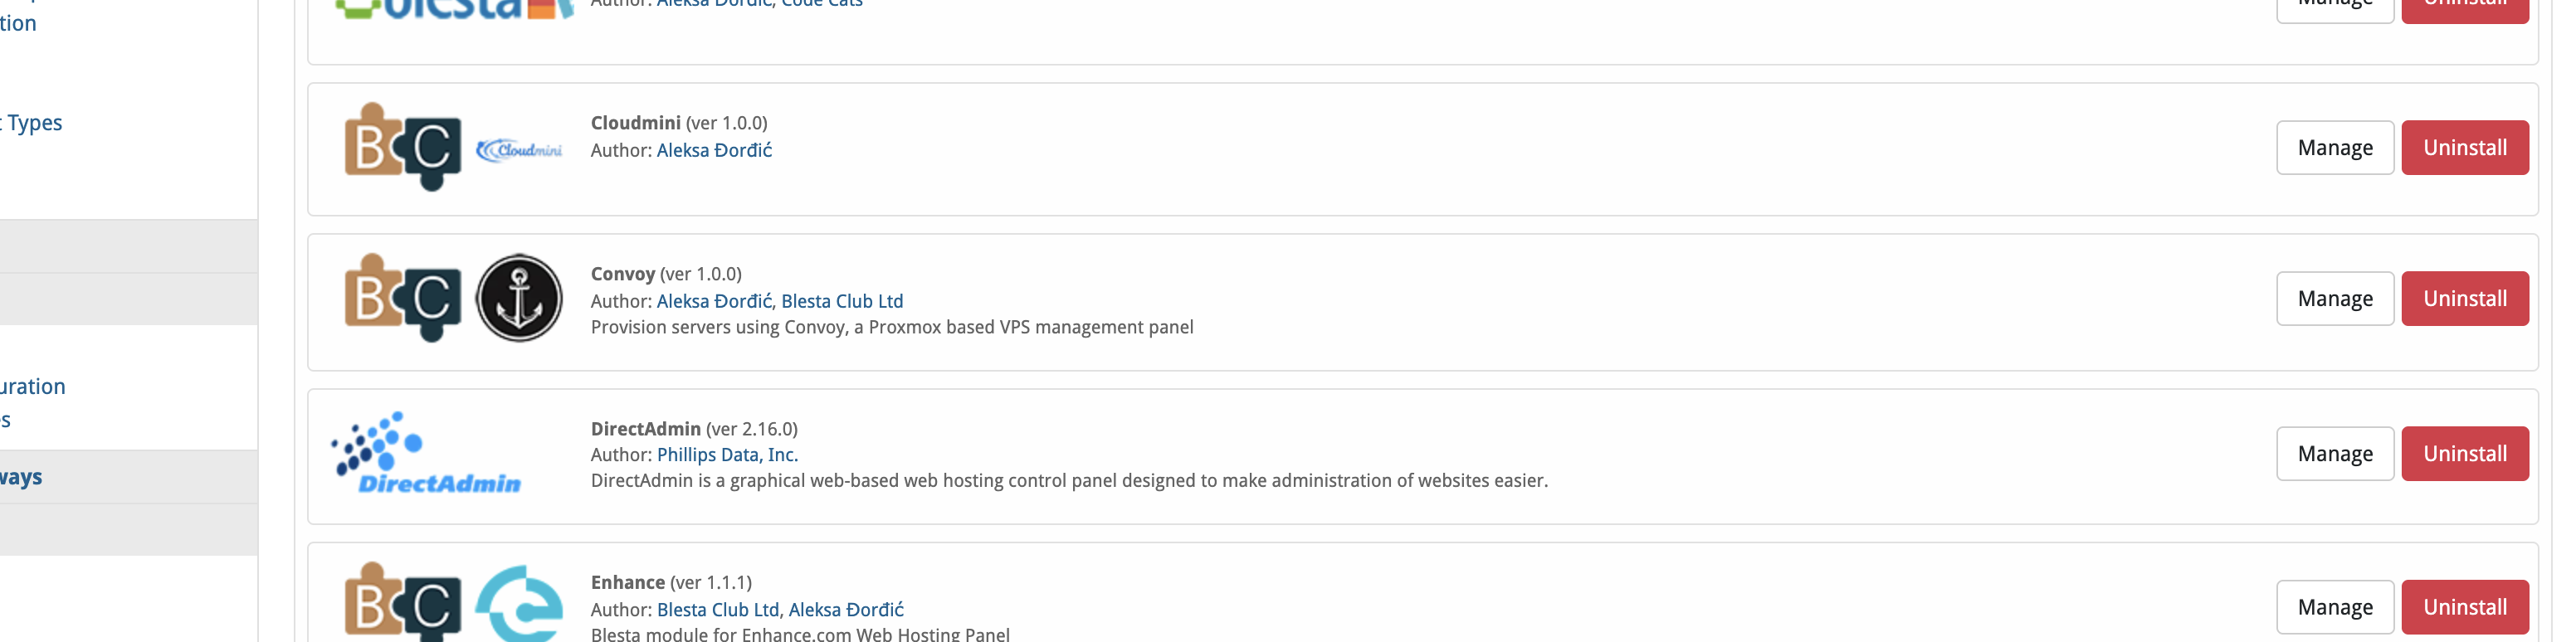Click the Convoy anchor logo icon
The height and width of the screenshot is (642, 2576).
click(x=519, y=298)
